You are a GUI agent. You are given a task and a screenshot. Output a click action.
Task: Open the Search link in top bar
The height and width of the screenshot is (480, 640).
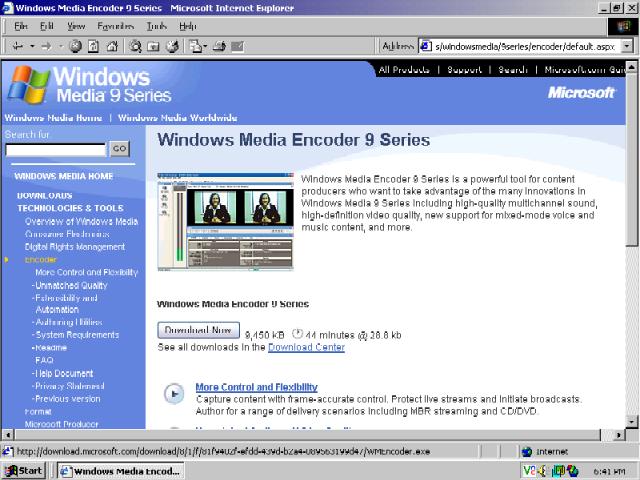pyautogui.click(x=513, y=70)
